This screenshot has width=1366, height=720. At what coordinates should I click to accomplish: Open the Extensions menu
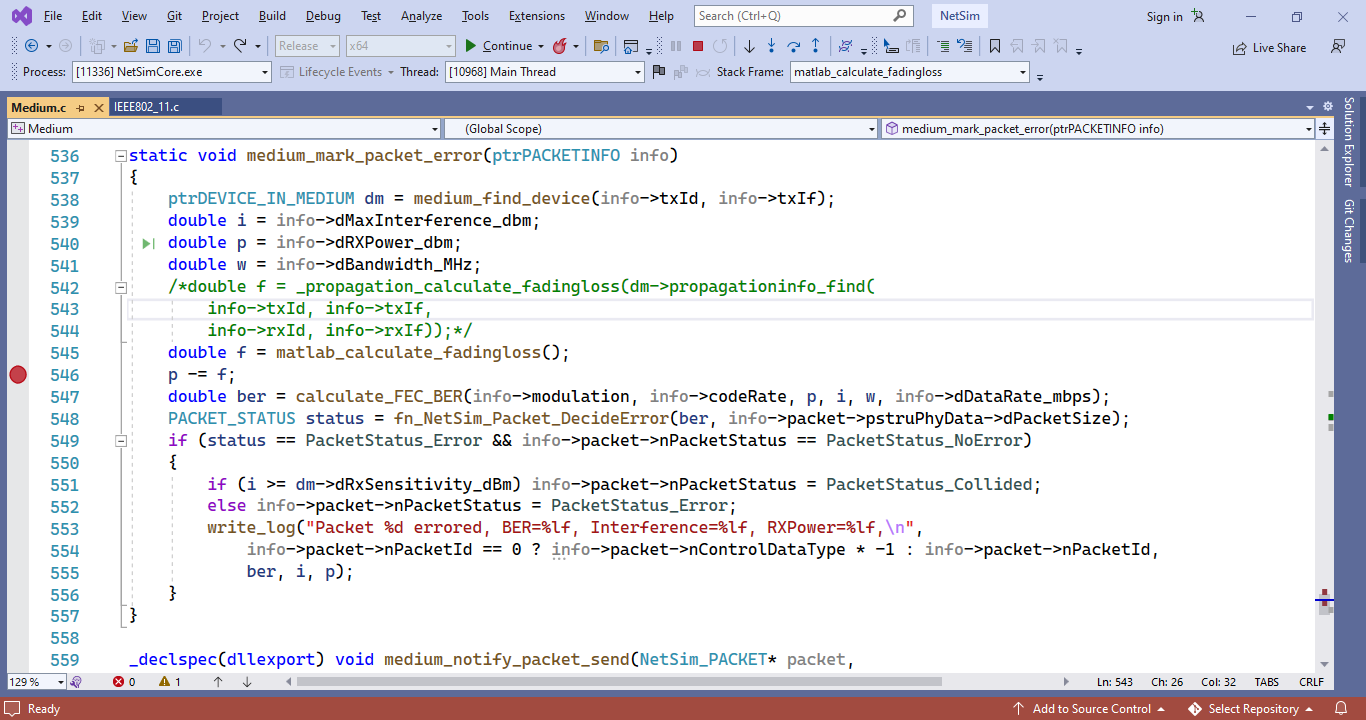(x=536, y=16)
